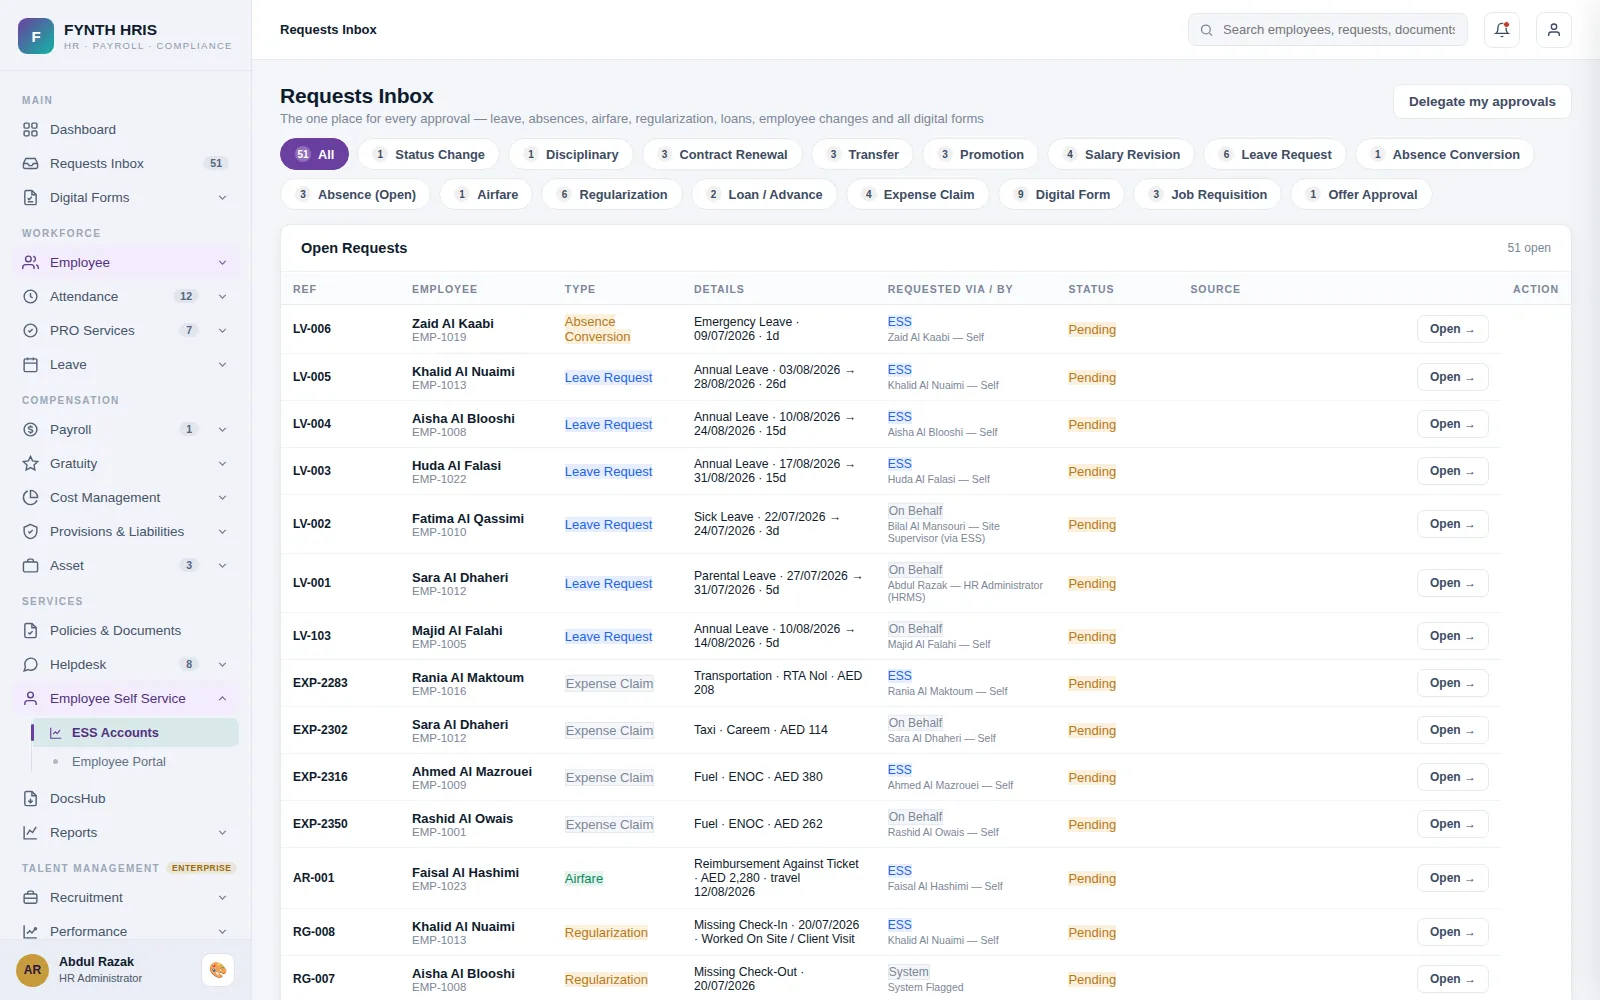1600x1000 pixels.
Task: Open Employee Portal submenu item
Action: coord(119,762)
